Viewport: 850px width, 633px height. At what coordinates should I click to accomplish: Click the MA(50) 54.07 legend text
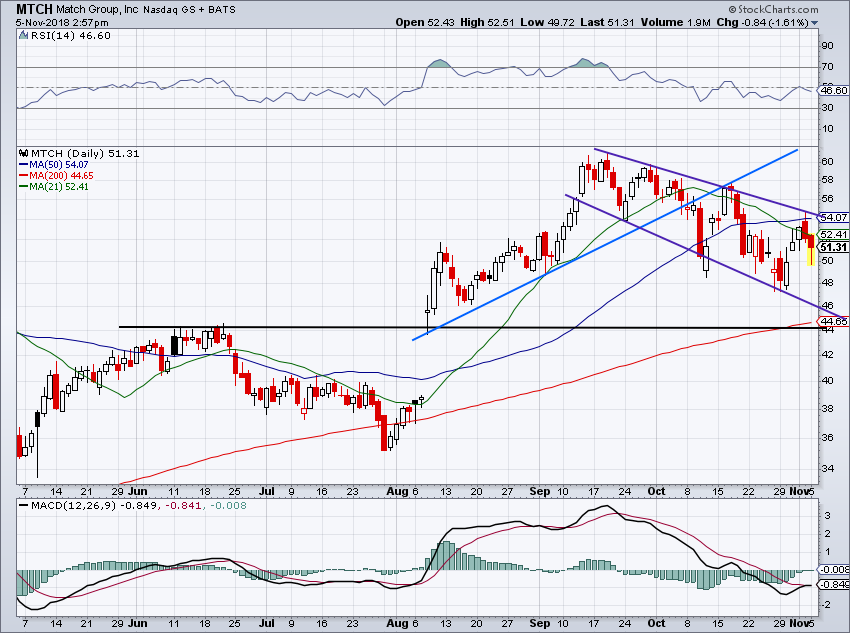coord(59,165)
